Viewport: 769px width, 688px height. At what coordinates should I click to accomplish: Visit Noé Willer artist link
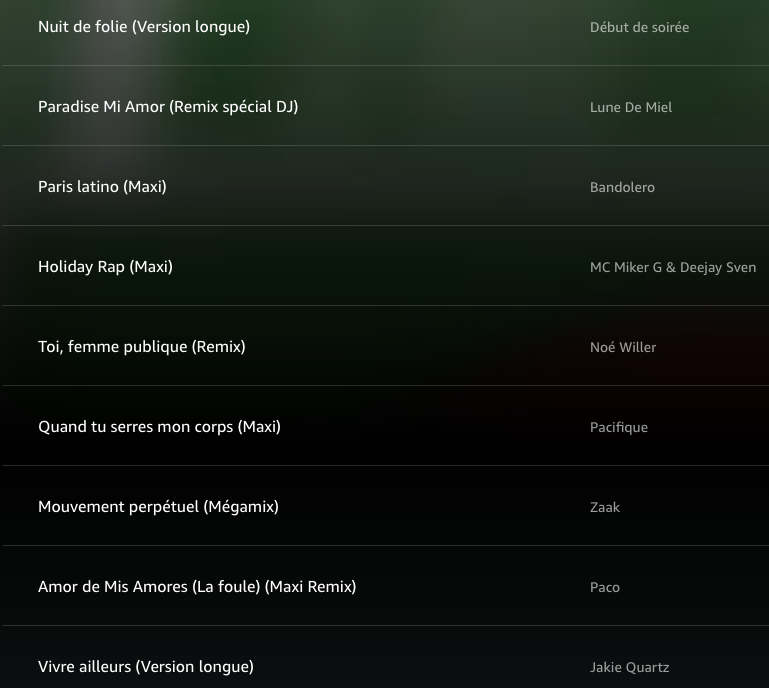[x=623, y=347]
